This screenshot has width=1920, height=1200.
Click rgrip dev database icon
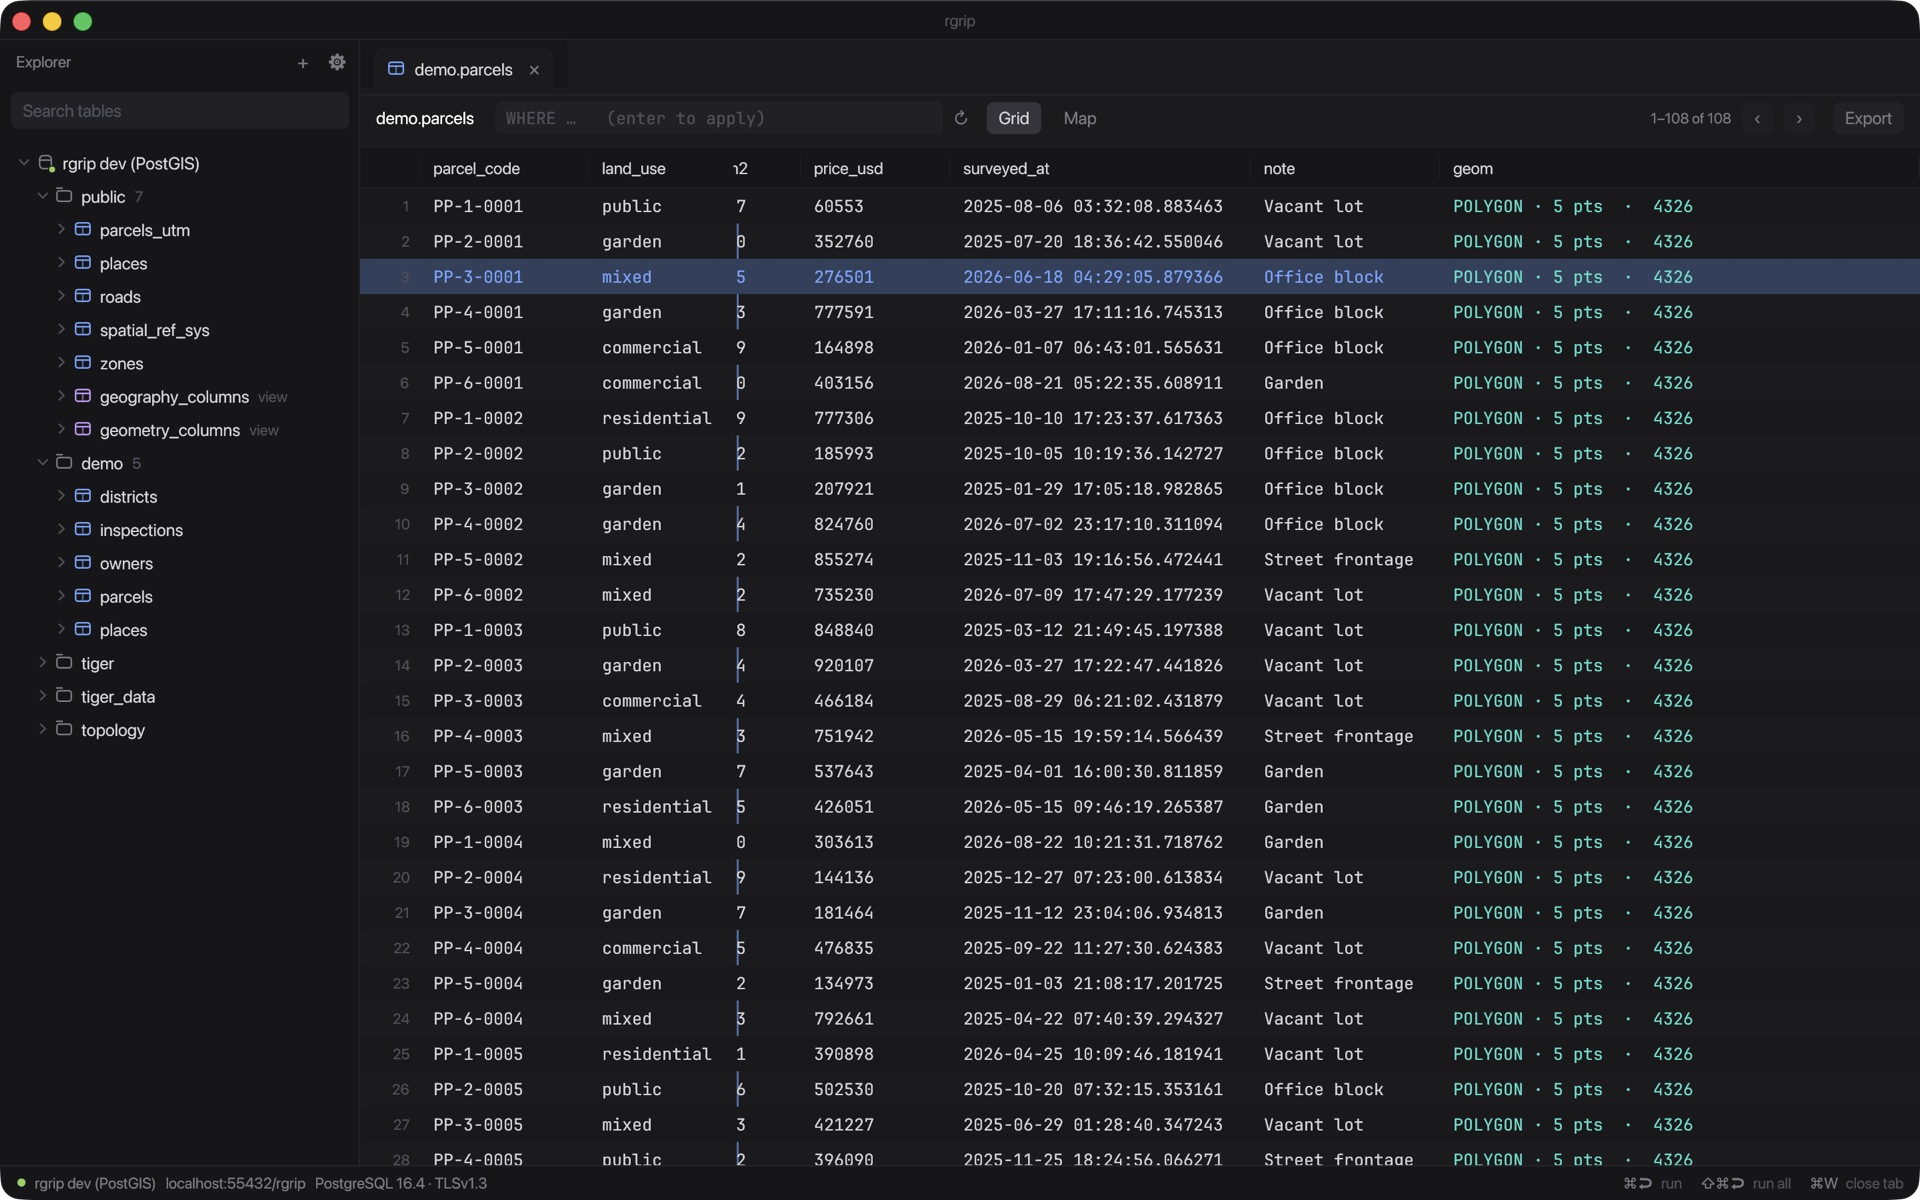[x=46, y=163]
